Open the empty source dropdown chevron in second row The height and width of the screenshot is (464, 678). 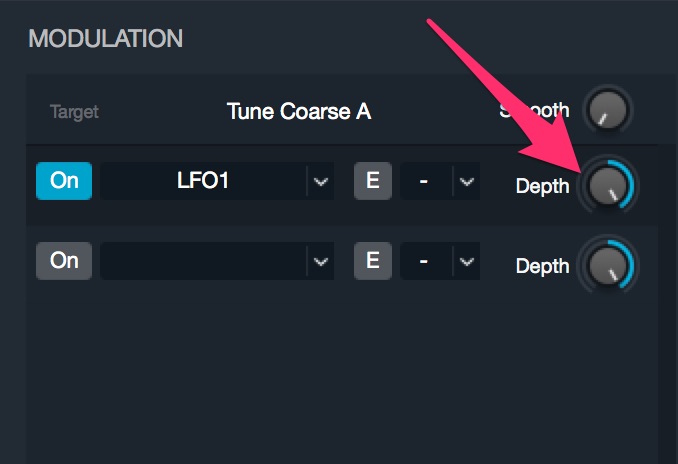pyautogui.click(x=320, y=261)
